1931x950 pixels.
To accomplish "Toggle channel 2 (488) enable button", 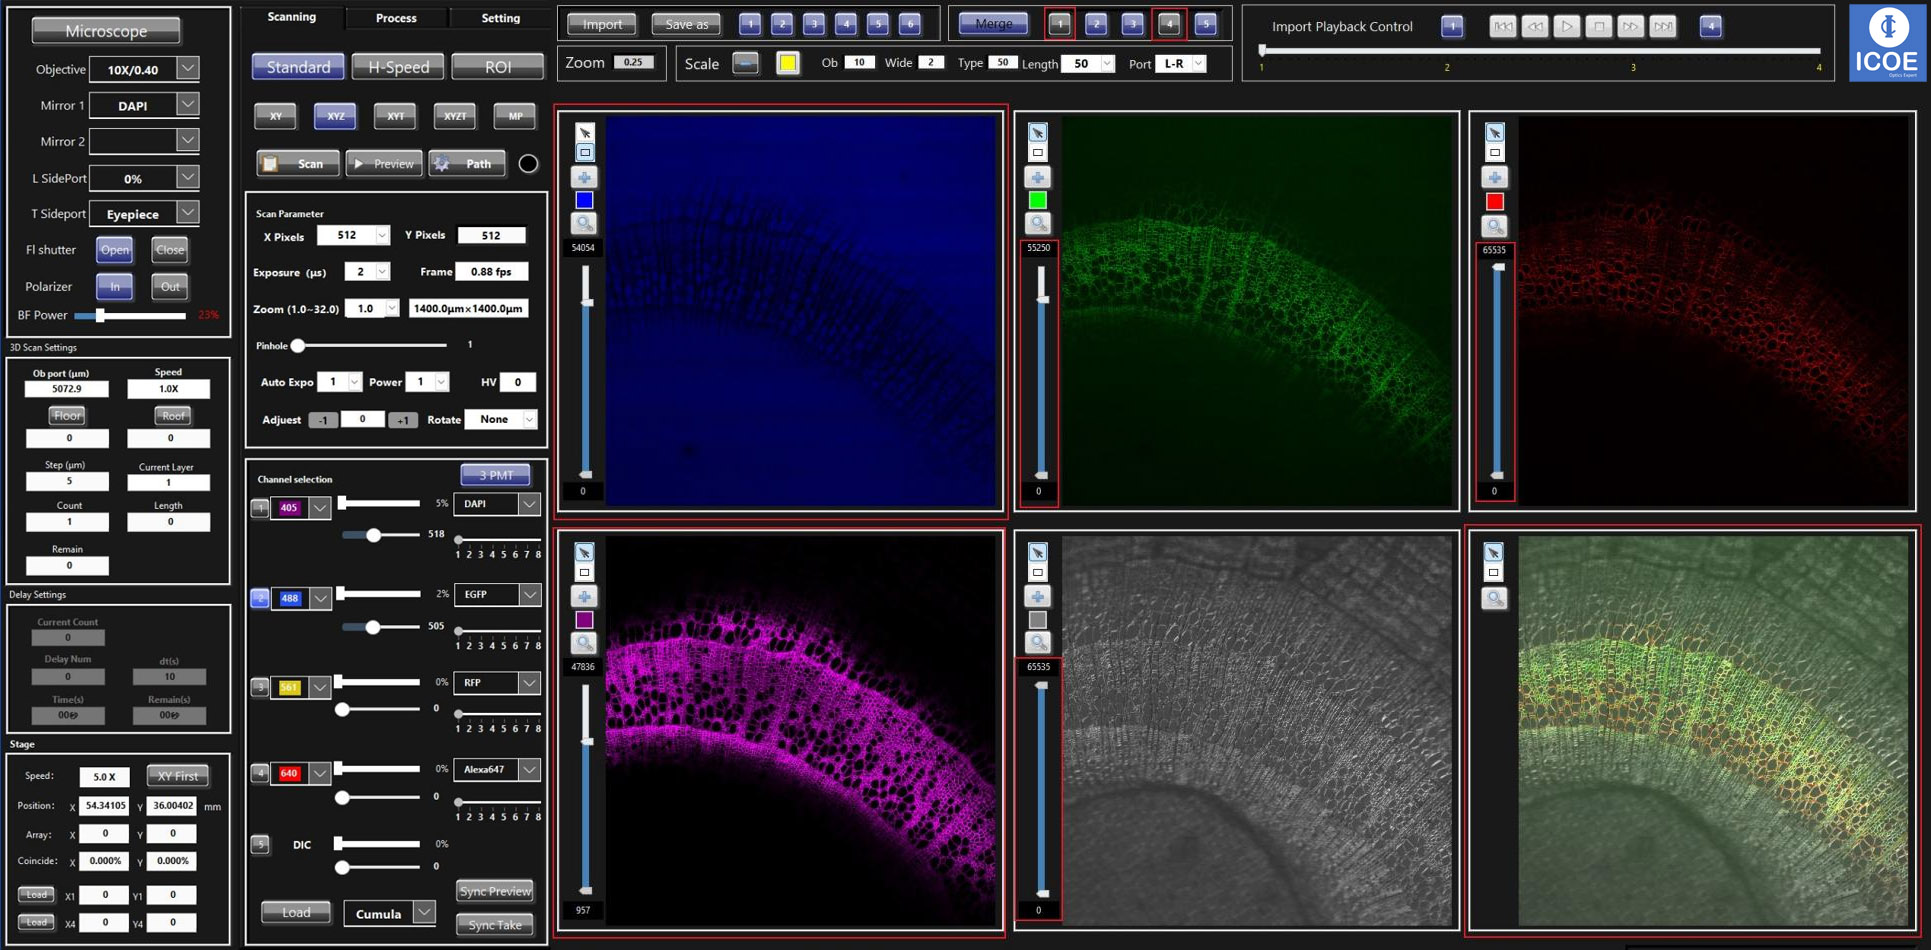I will (260, 598).
